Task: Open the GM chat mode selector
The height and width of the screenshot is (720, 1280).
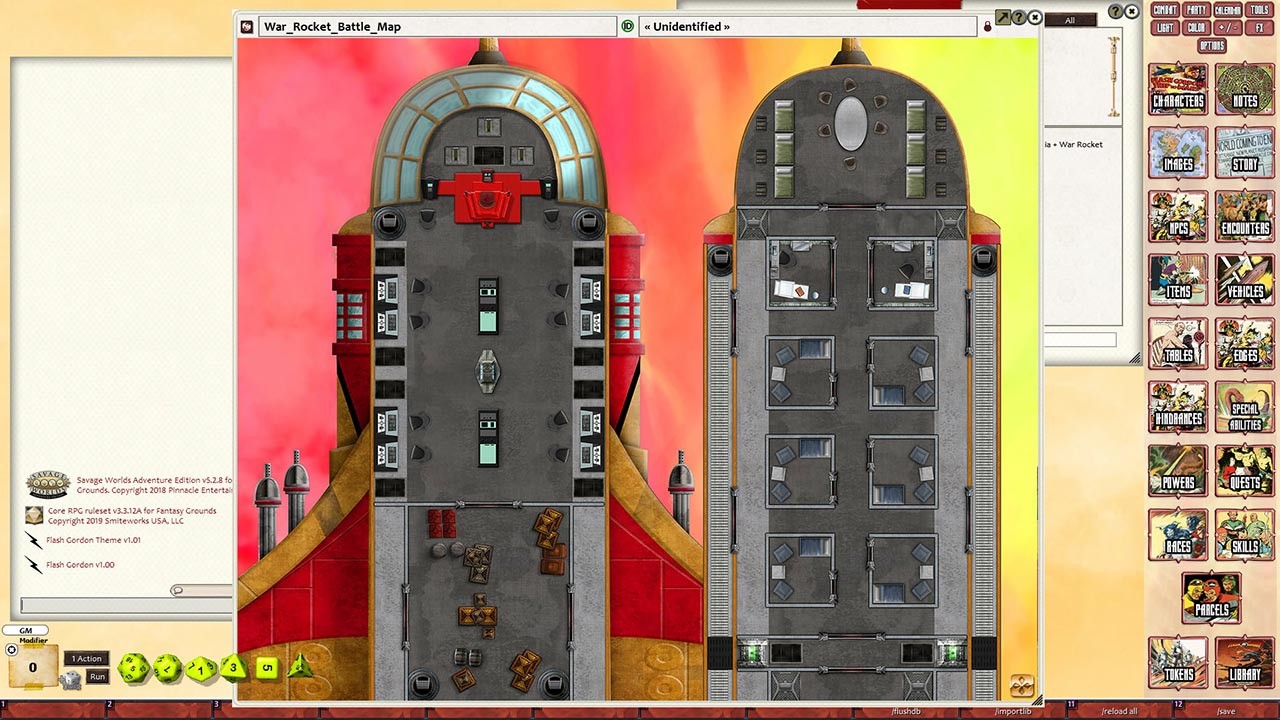Action: tap(26, 630)
